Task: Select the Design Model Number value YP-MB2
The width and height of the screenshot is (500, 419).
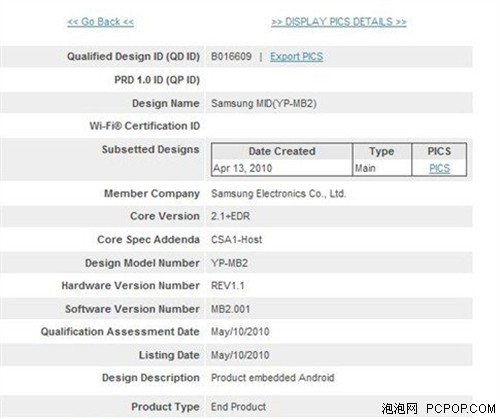Action: [x=229, y=263]
